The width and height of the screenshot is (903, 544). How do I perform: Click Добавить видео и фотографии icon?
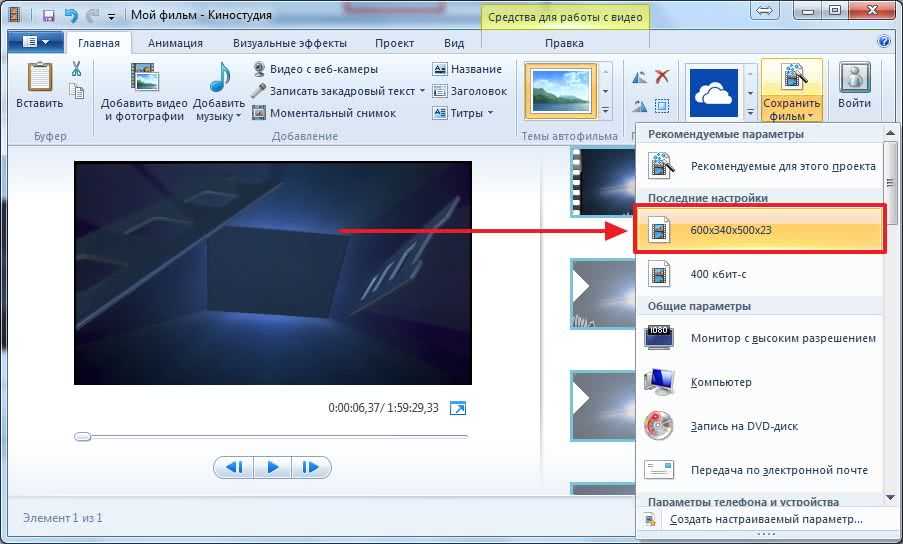coord(144,78)
